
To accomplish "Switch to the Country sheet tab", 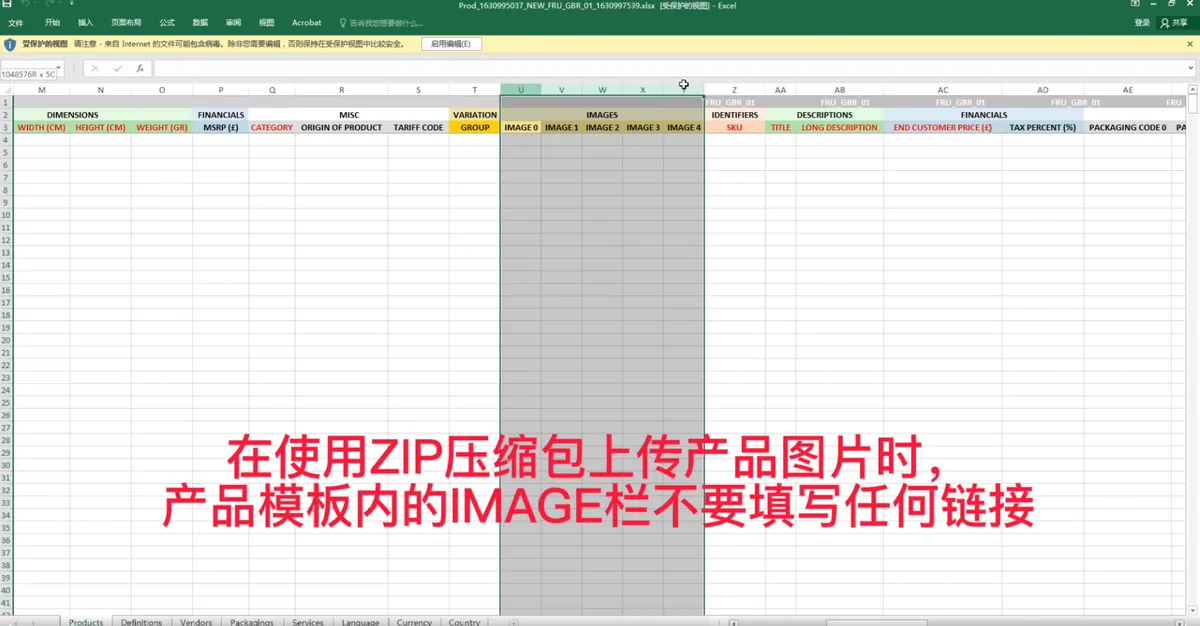I will click(x=464, y=621).
